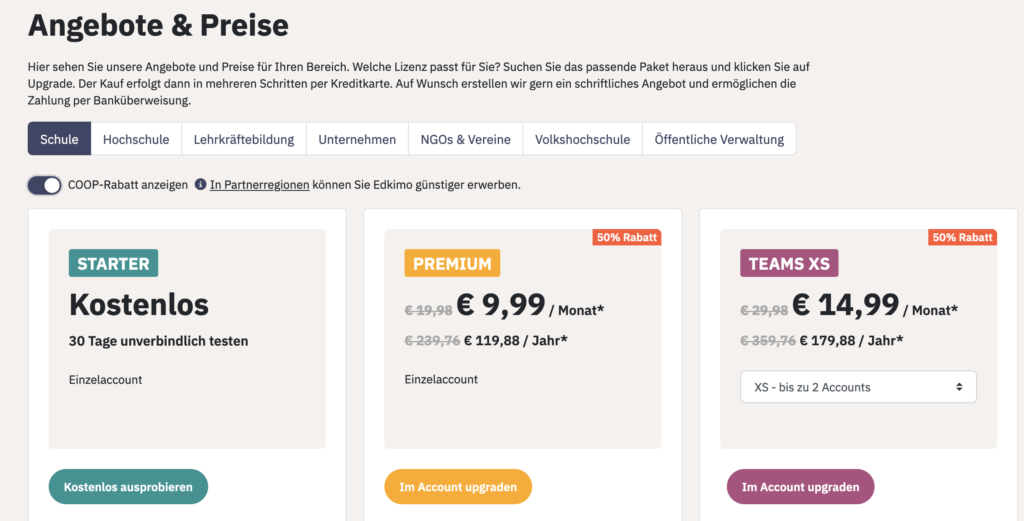Select the Öffentliche Verwaltung tab
Image resolution: width=1024 pixels, height=521 pixels.
[719, 139]
